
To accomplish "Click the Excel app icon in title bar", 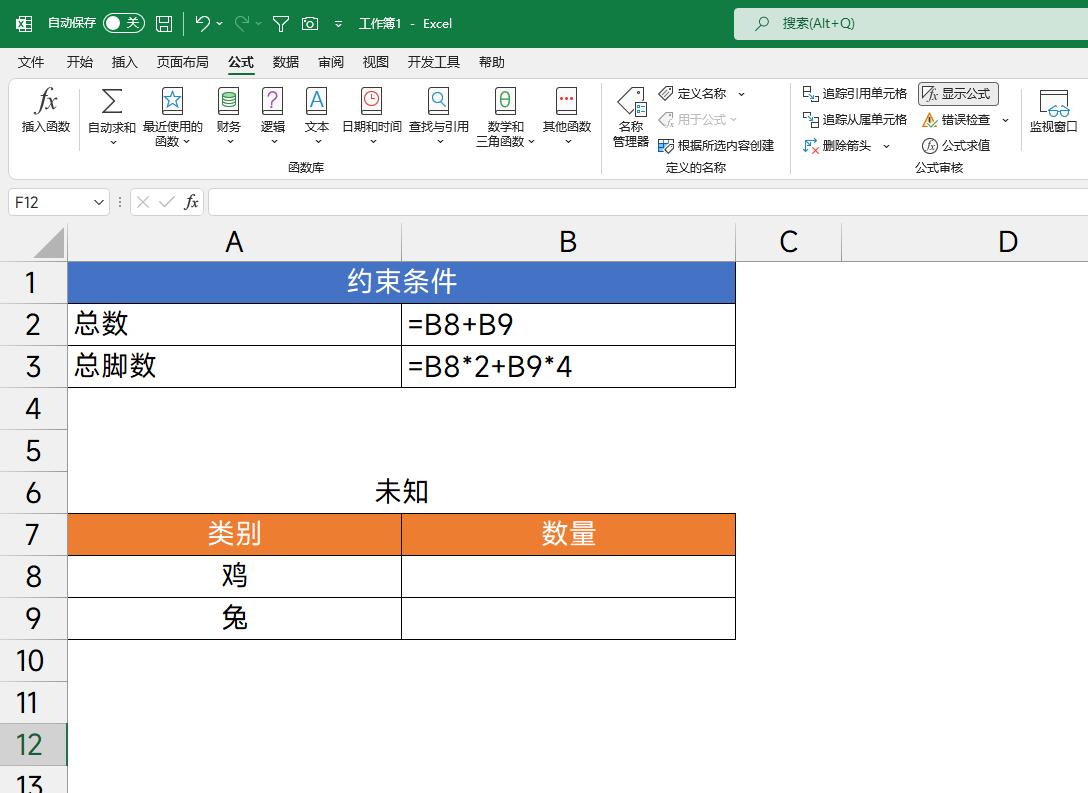I will [24, 24].
